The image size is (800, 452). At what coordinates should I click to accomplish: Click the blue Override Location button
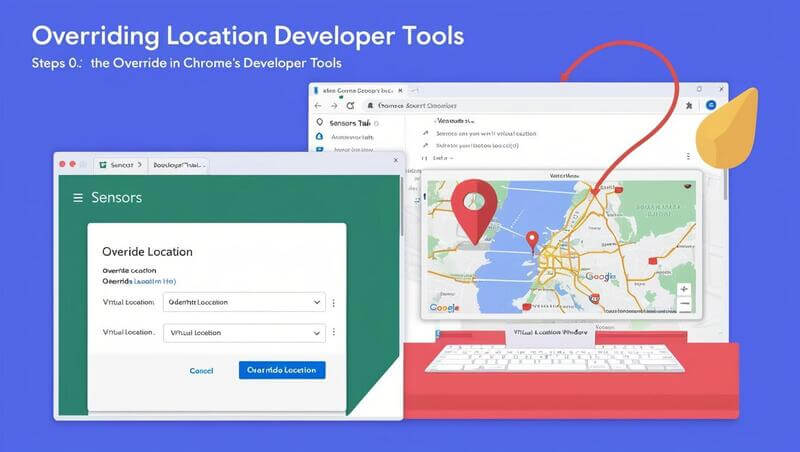(282, 370)
